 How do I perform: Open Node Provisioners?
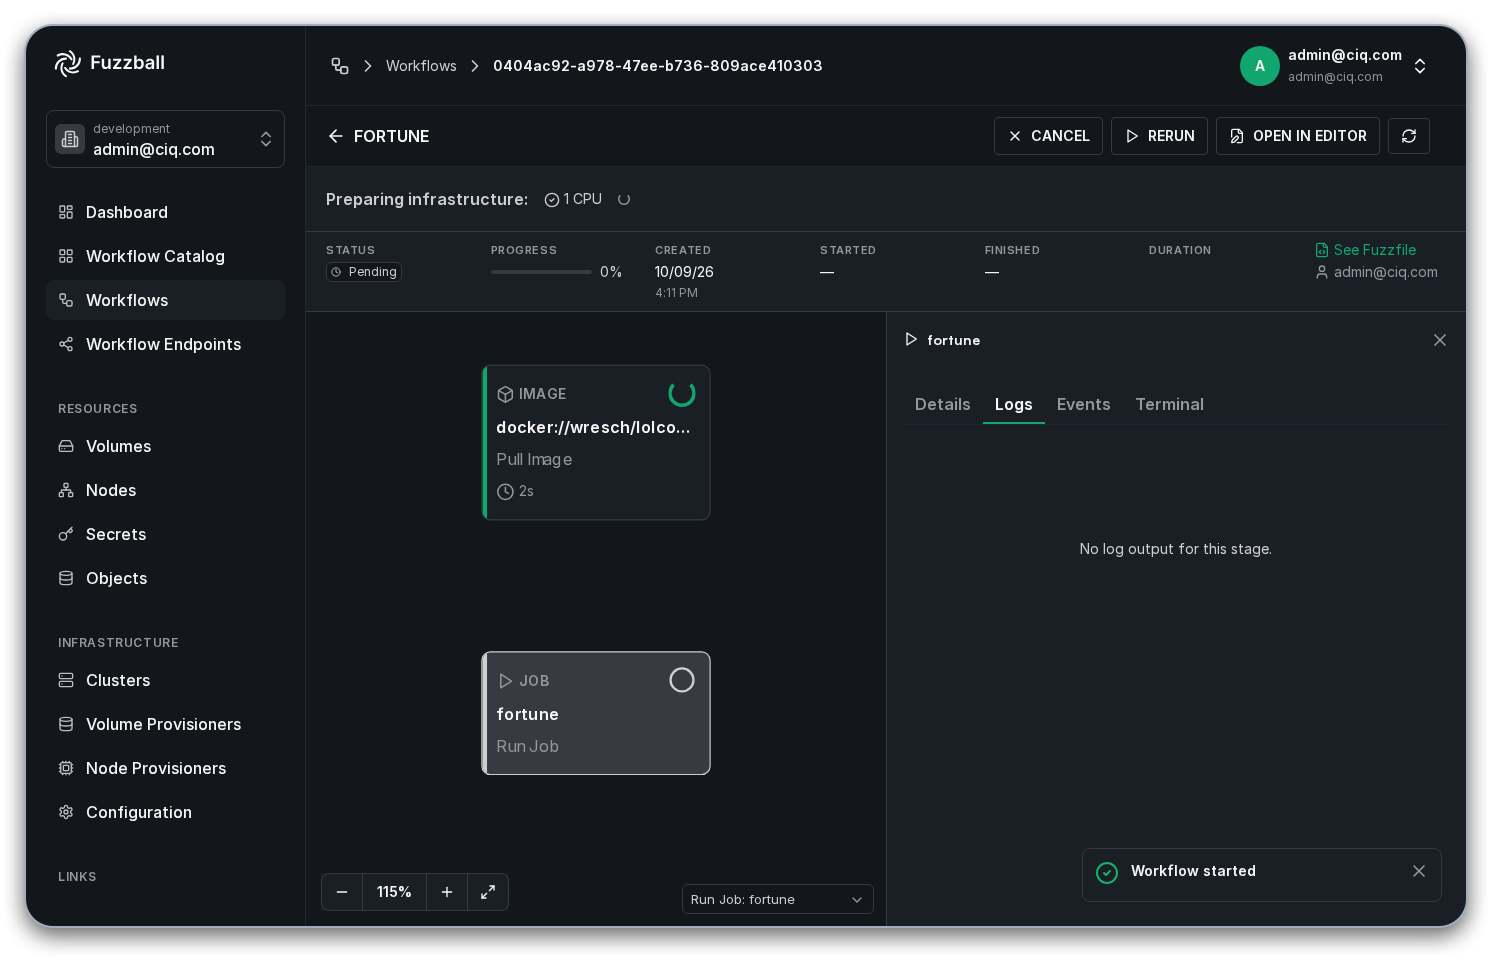[165, 768]
